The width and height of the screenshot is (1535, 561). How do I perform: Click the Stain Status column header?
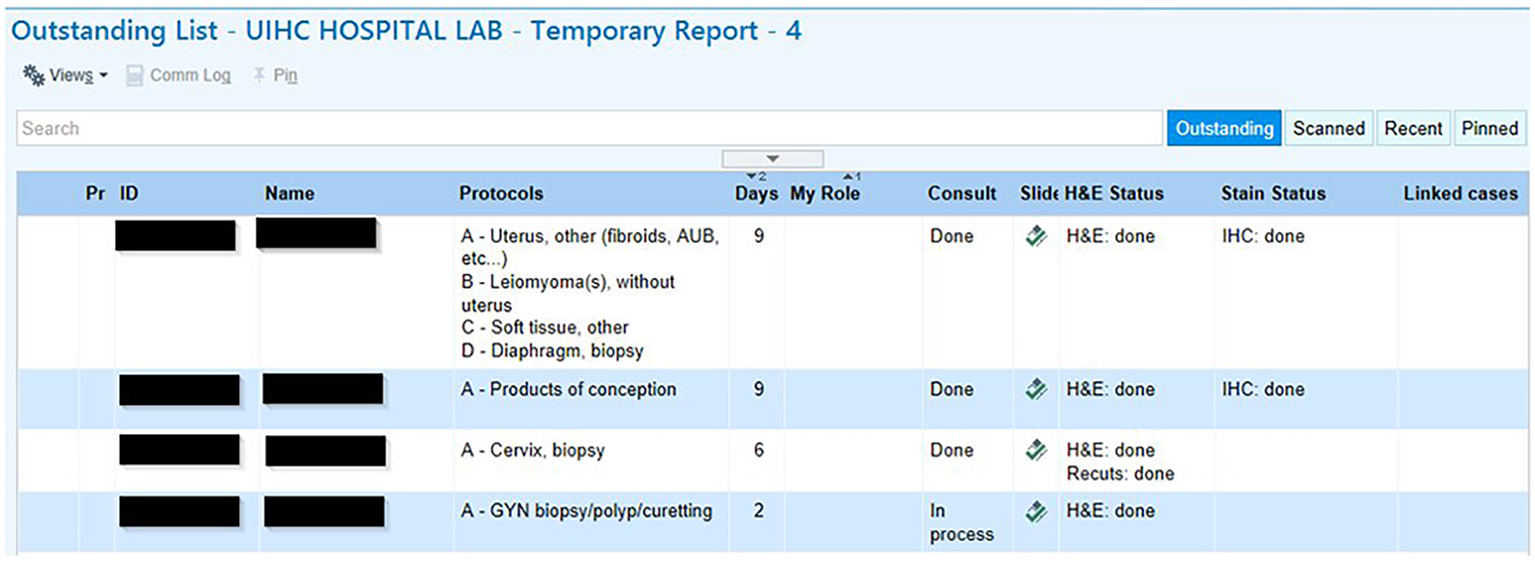tap(1273, 194)
